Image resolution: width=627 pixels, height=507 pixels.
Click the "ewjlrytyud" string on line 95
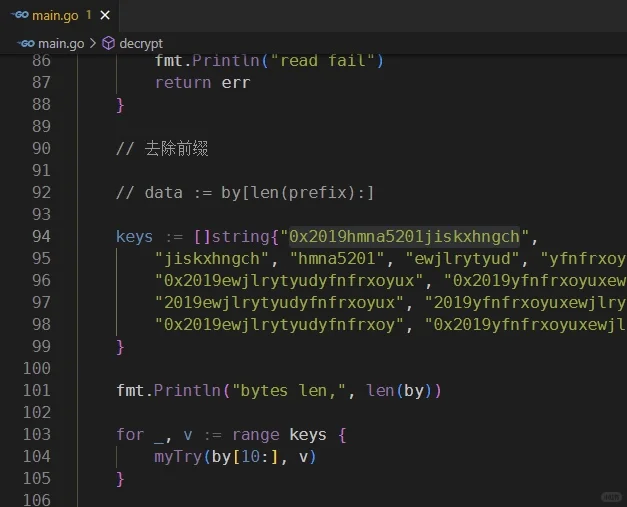tap(463, 259)
